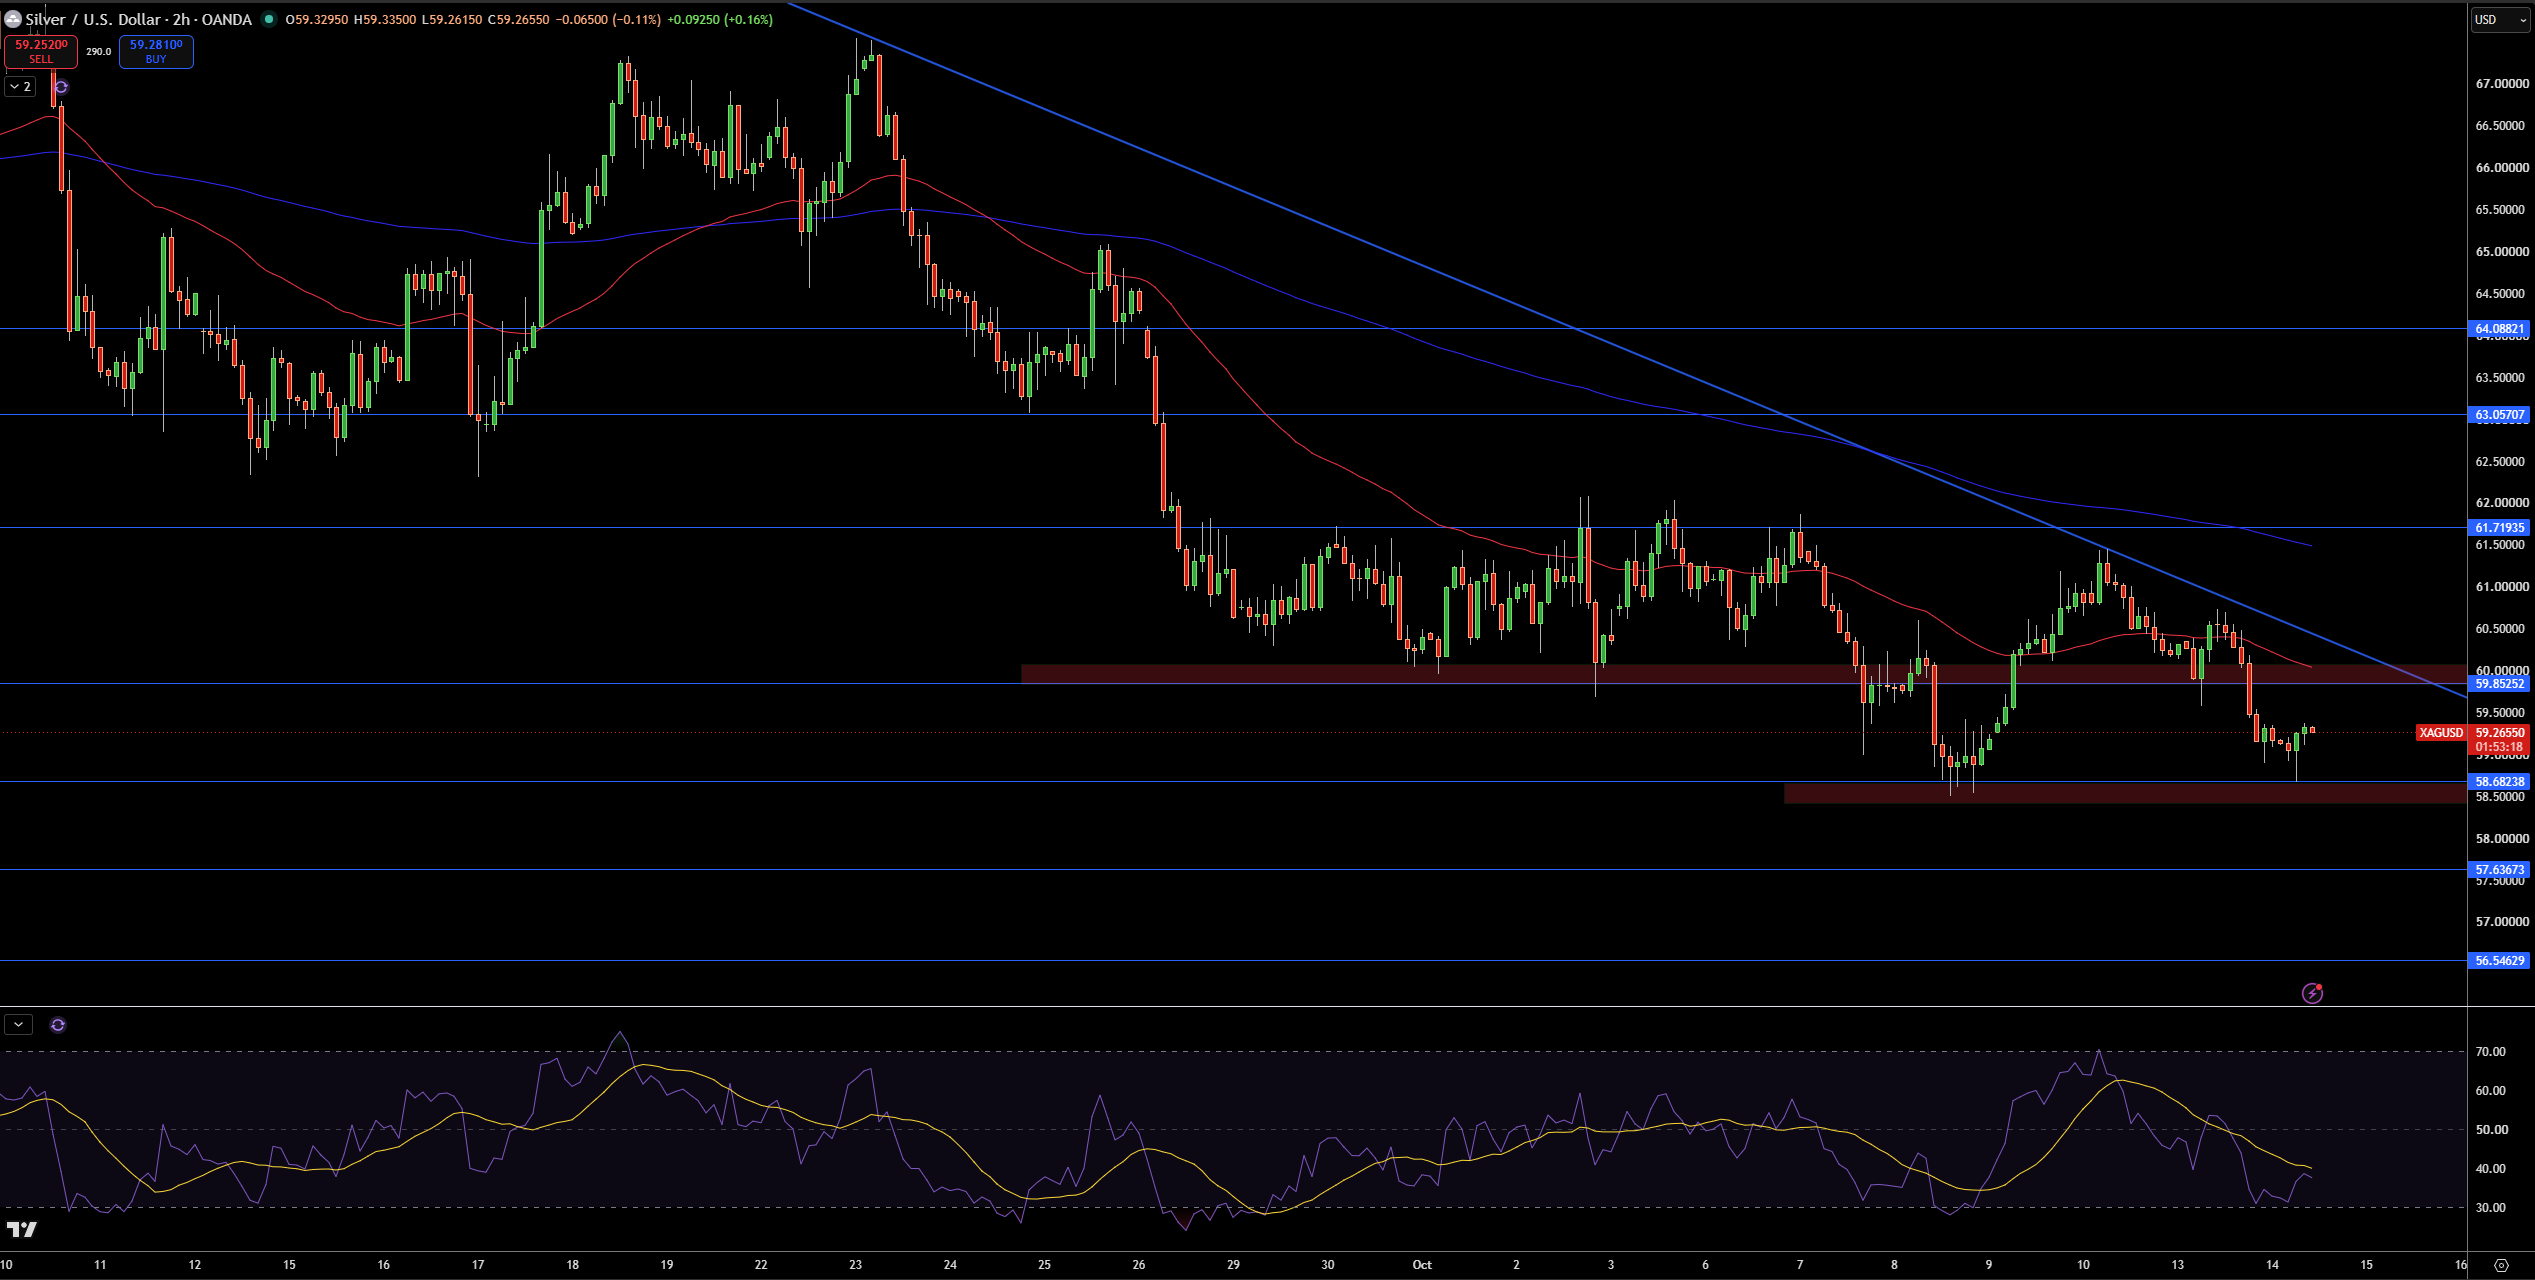Select the 56.54629 price level label
This screenshot has height=1280, width=2535.
(2499, 961)
